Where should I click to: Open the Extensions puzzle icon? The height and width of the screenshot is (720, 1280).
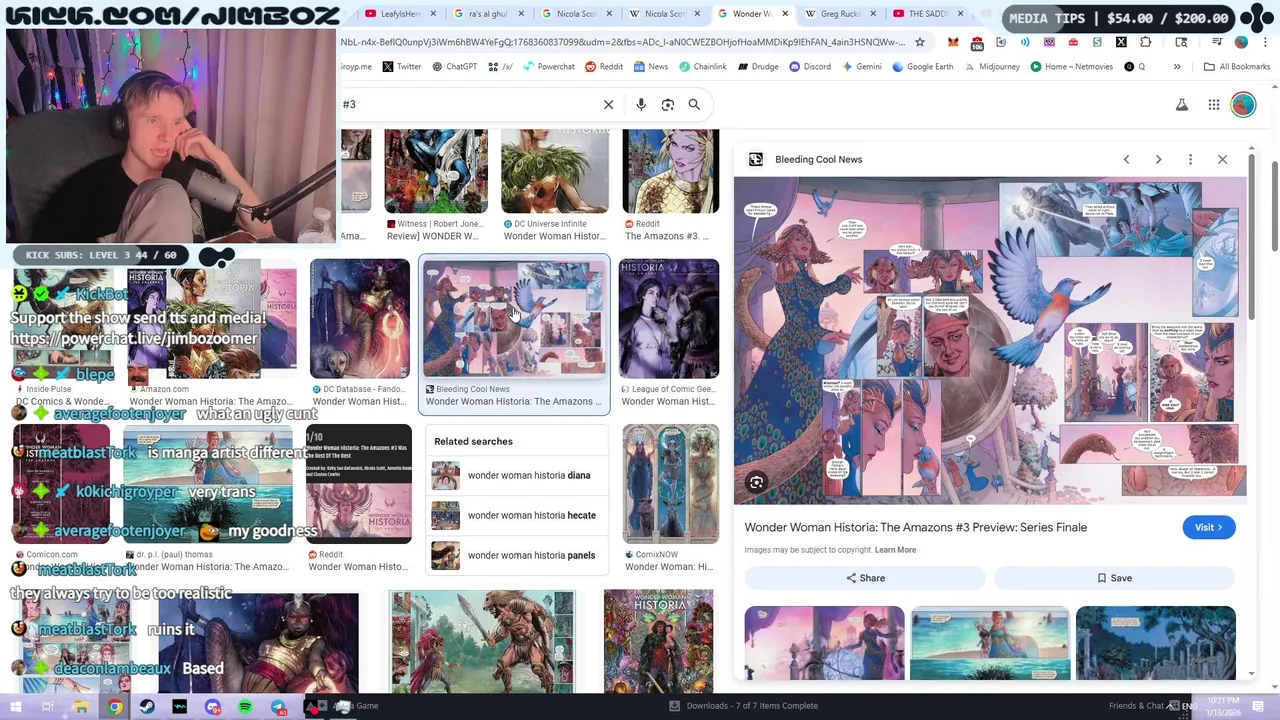point(1145,42)
